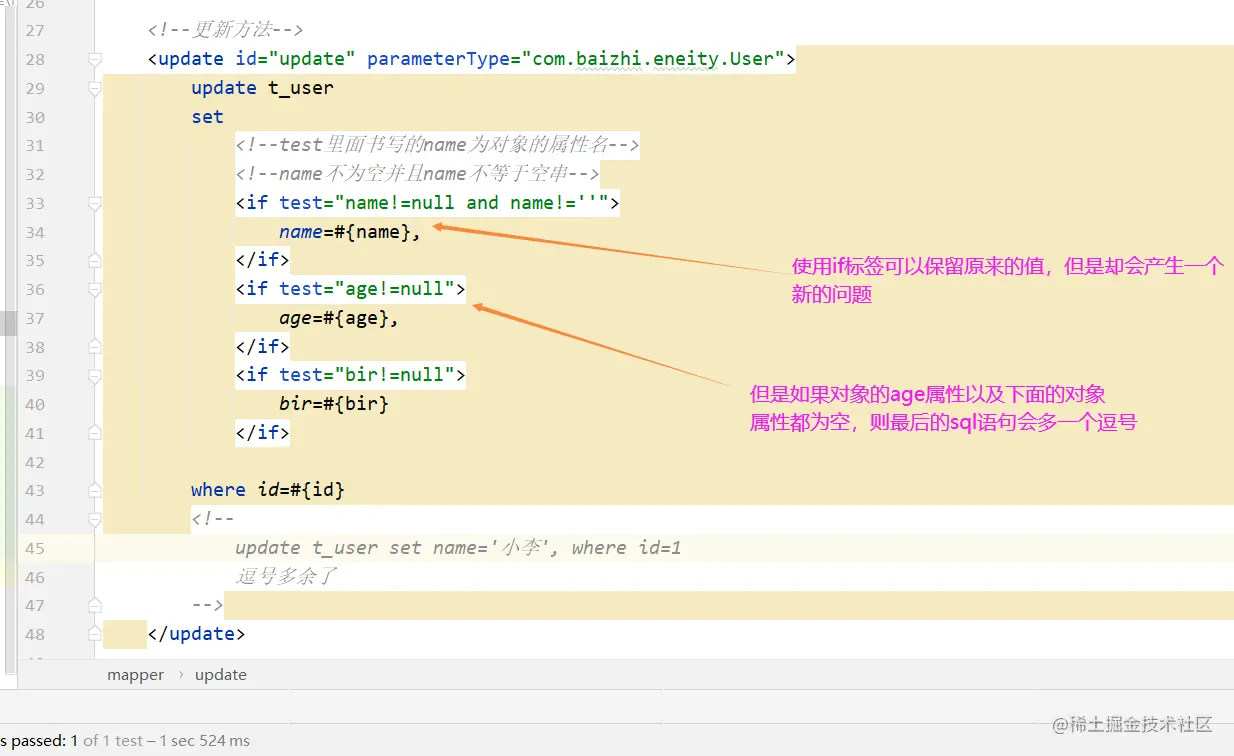Click the bir!=null if test line
The width and height of the screenshot is (1234, 756).
tap(351, 375)
